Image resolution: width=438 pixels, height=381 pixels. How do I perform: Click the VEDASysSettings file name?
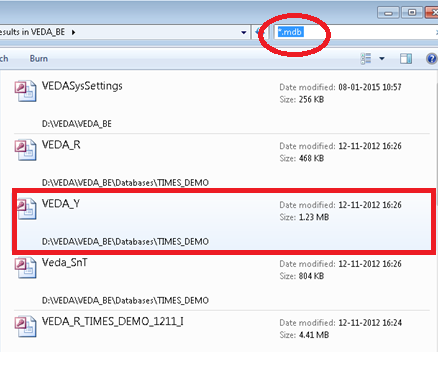coord(82,86)
